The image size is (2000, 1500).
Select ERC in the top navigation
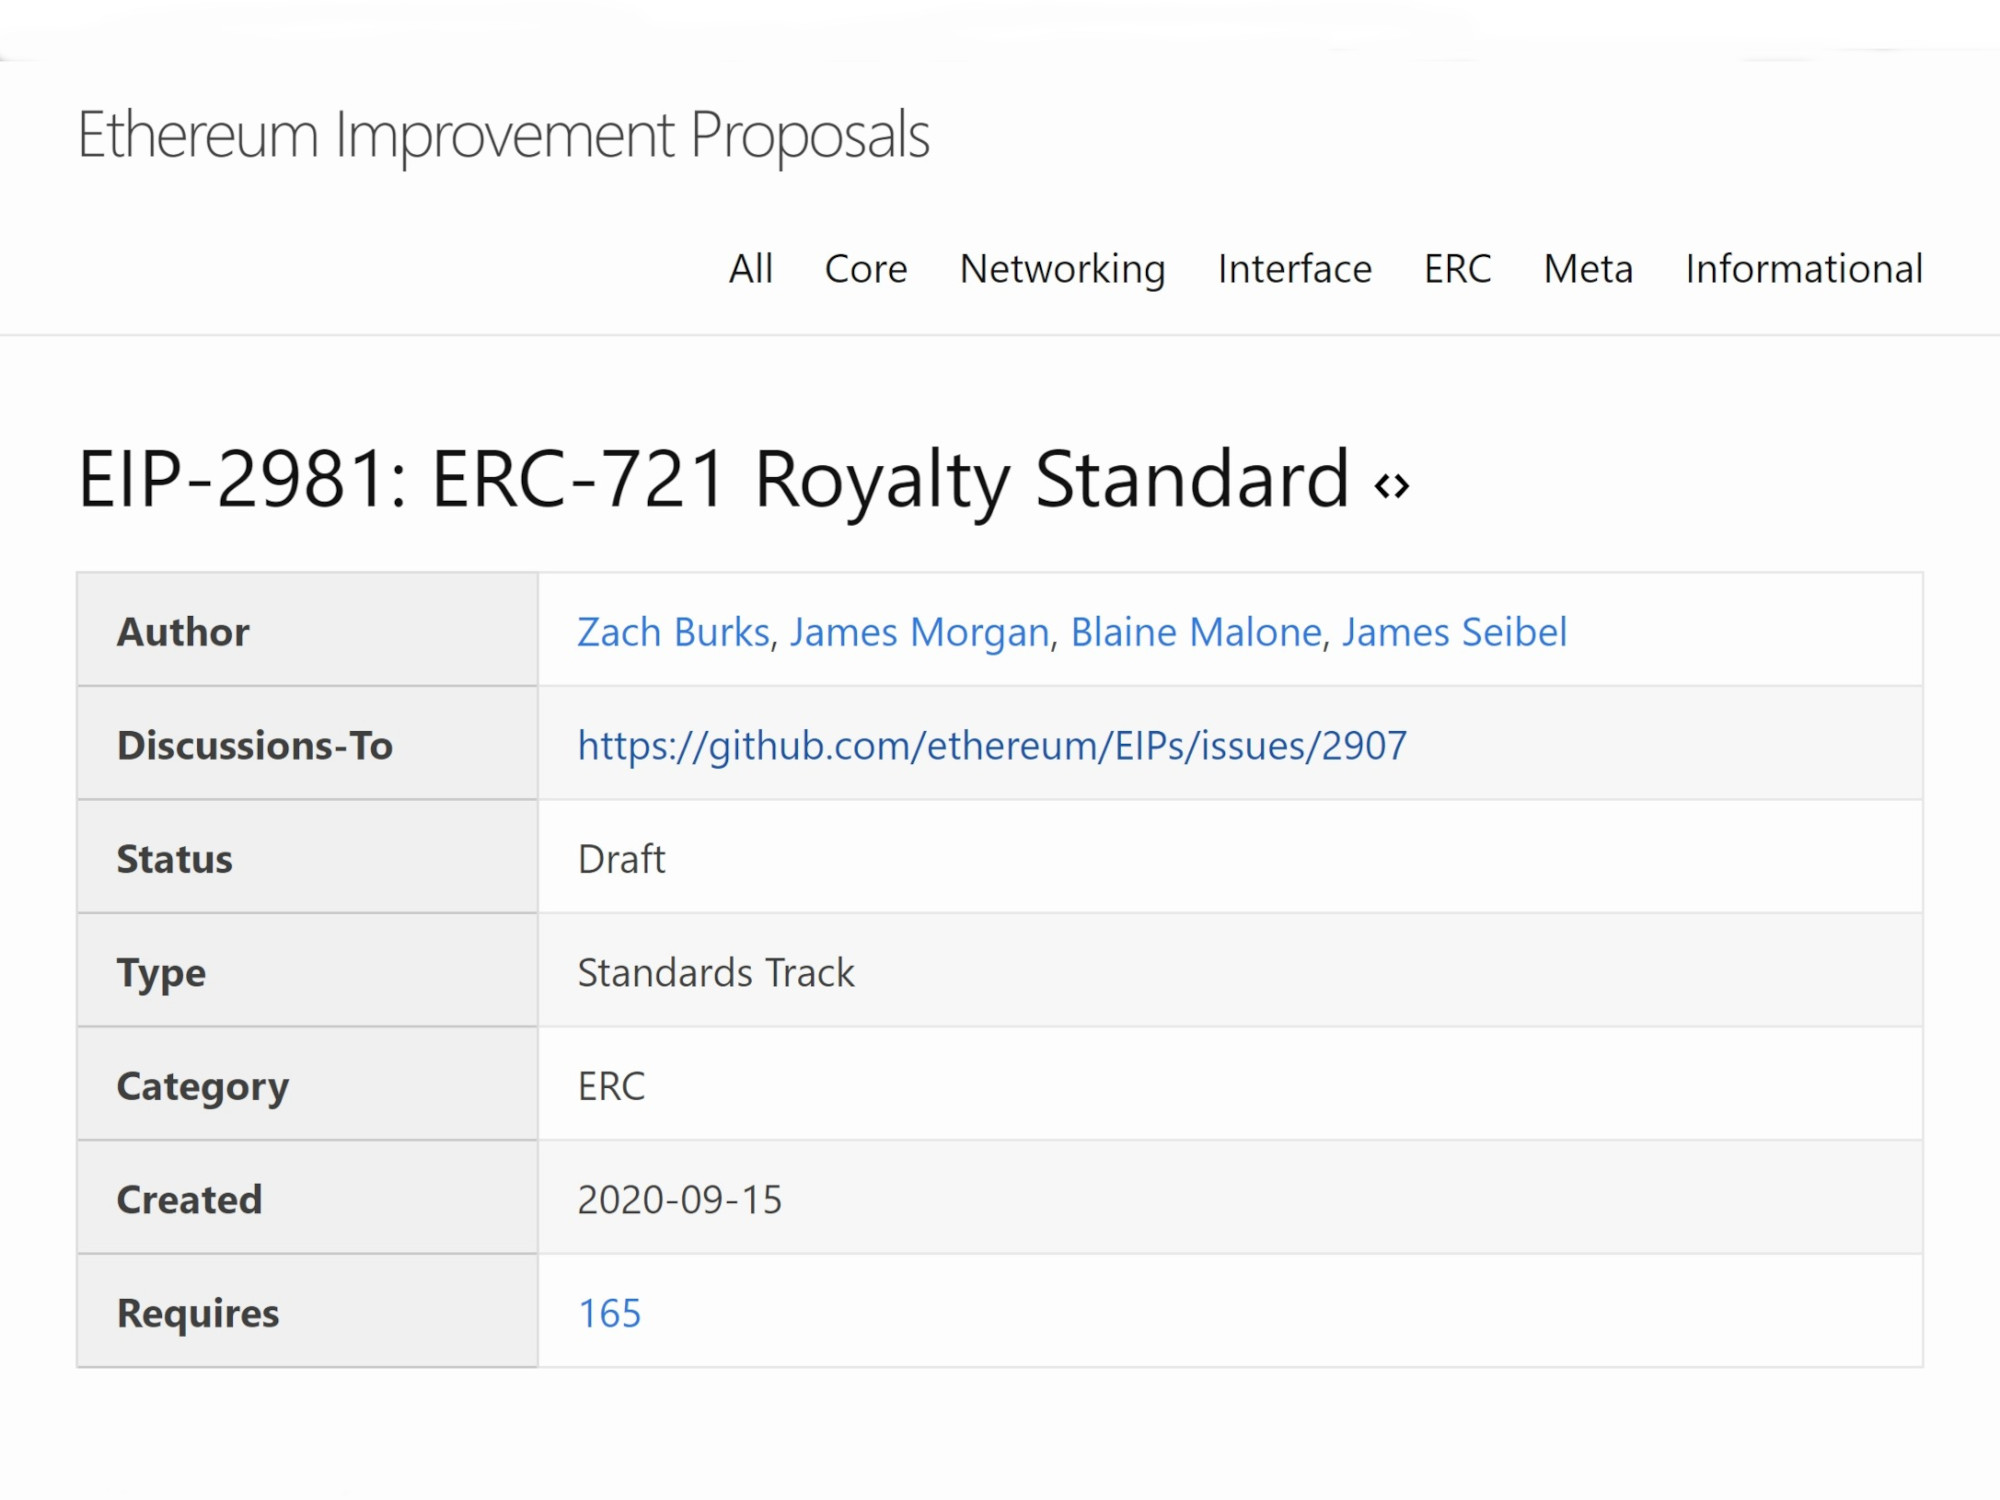(x=1457, y=269)
